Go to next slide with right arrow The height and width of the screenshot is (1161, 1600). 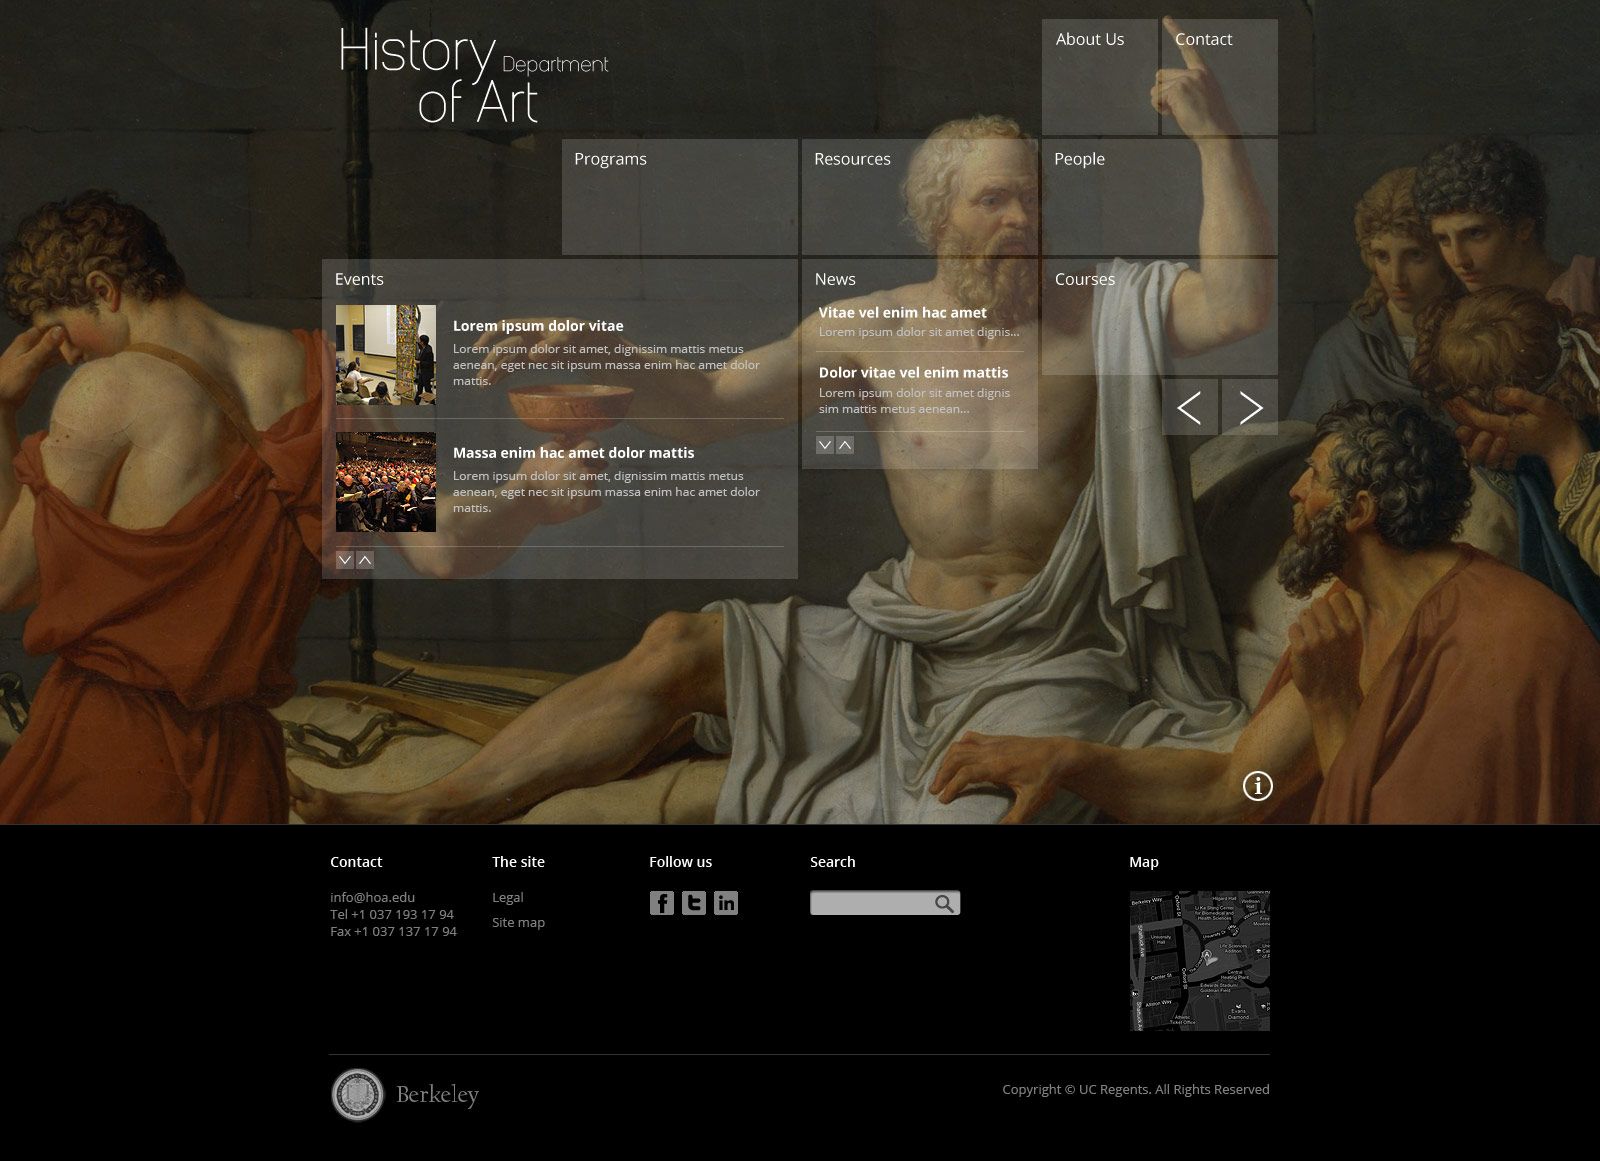point(1250,407)
